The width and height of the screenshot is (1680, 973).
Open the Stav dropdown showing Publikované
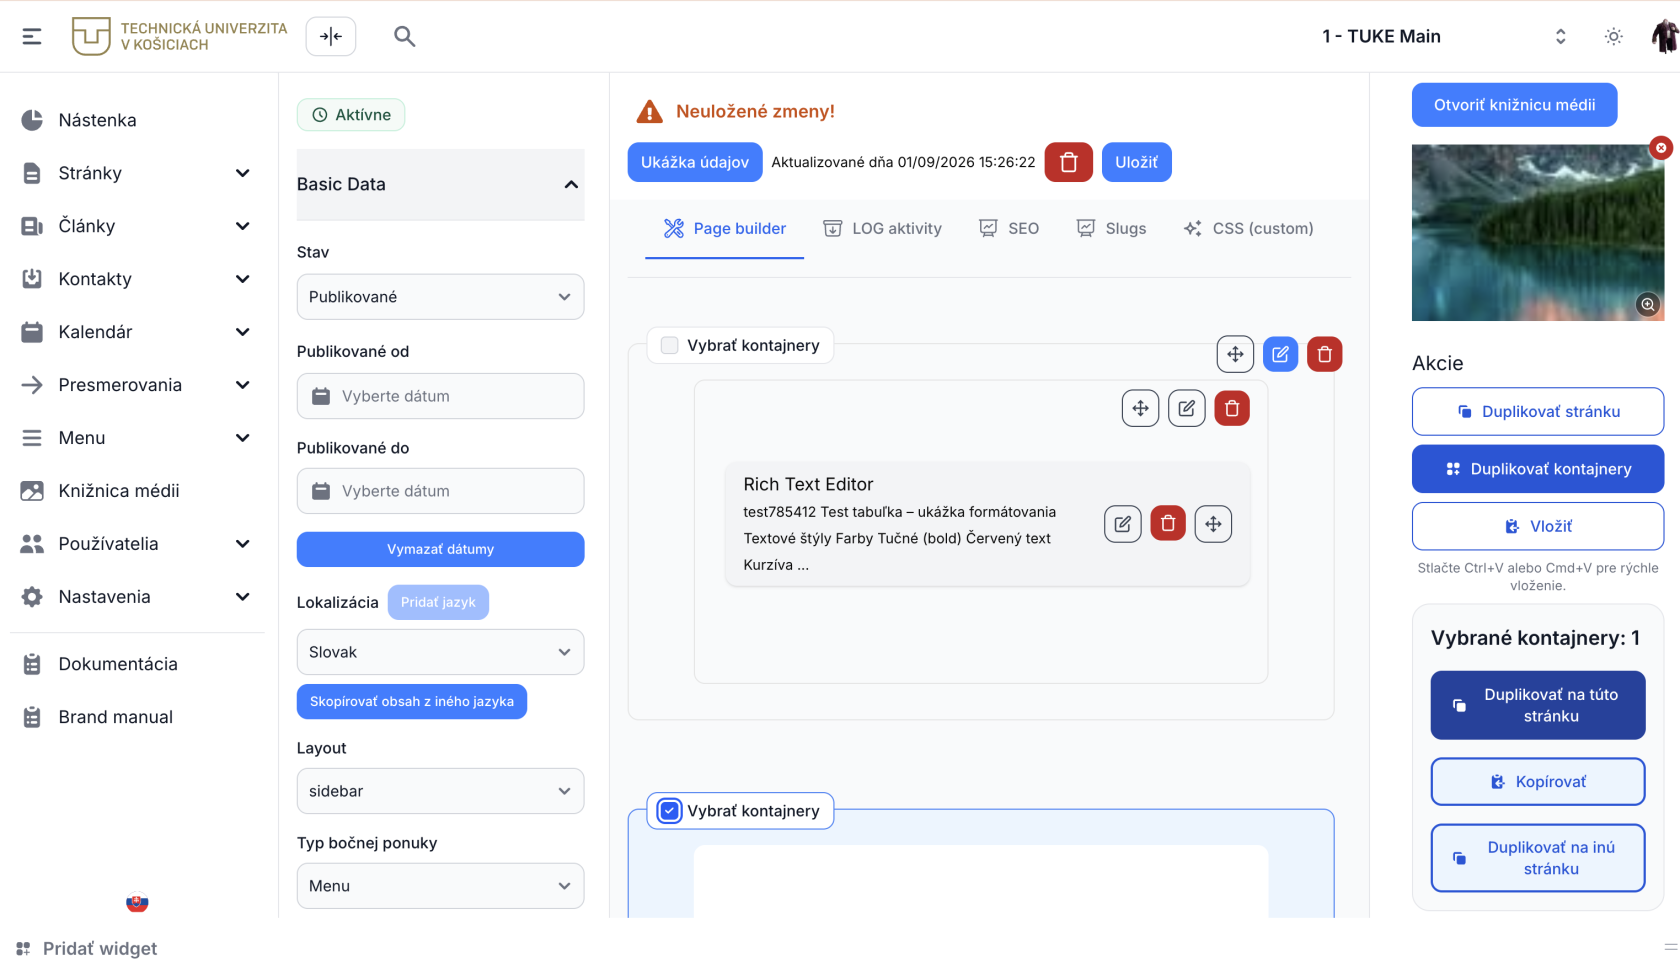(x=440, y=297)
